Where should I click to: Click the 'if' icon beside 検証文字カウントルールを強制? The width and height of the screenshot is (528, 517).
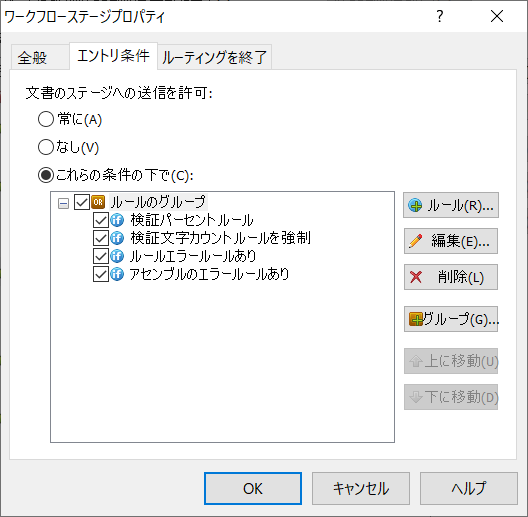point(117,238)
